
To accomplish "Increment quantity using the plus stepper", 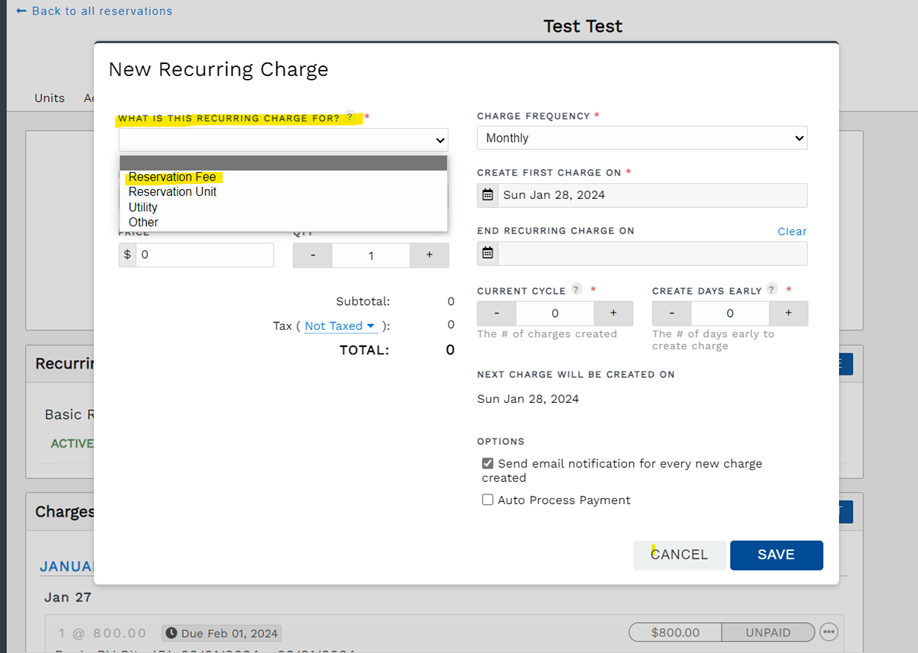I will [429, 255].
